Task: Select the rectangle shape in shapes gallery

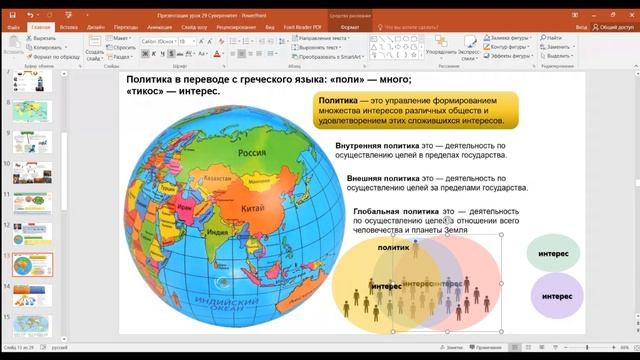Action: tap(398, 39)
